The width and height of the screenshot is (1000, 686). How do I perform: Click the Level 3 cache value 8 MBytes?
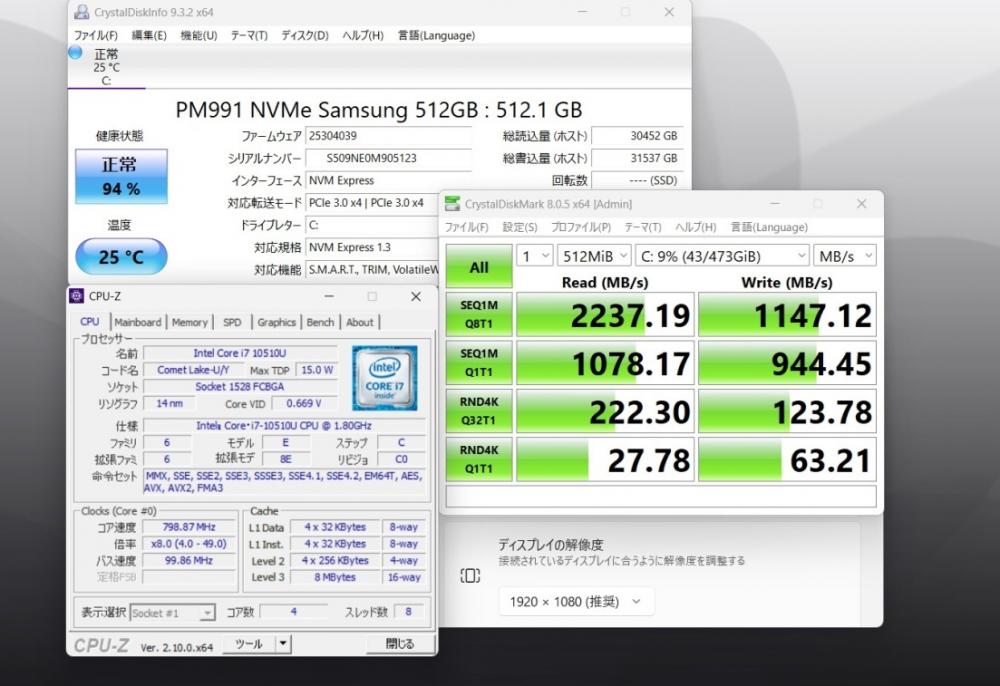point(335,577)
